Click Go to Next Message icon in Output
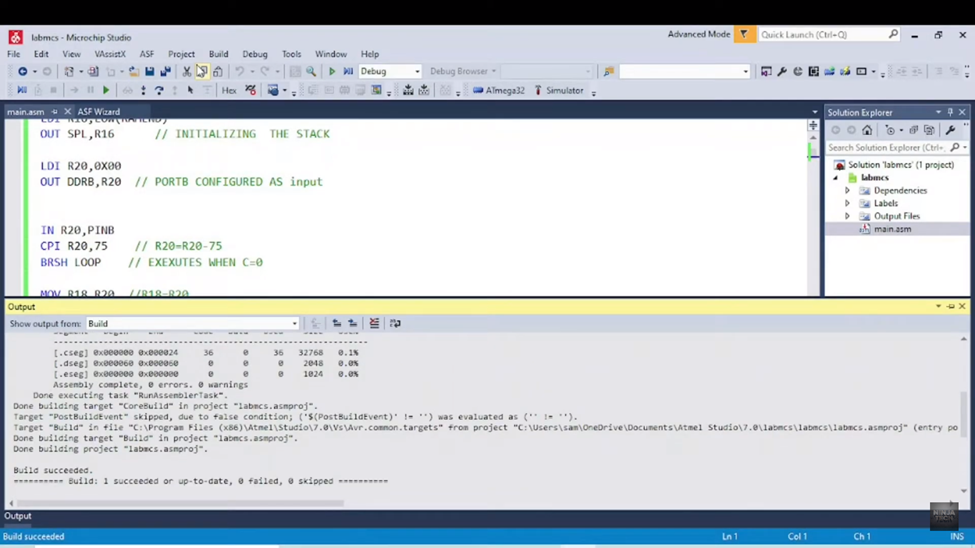This screenshot has height=548, width=975. click(353, 323)
